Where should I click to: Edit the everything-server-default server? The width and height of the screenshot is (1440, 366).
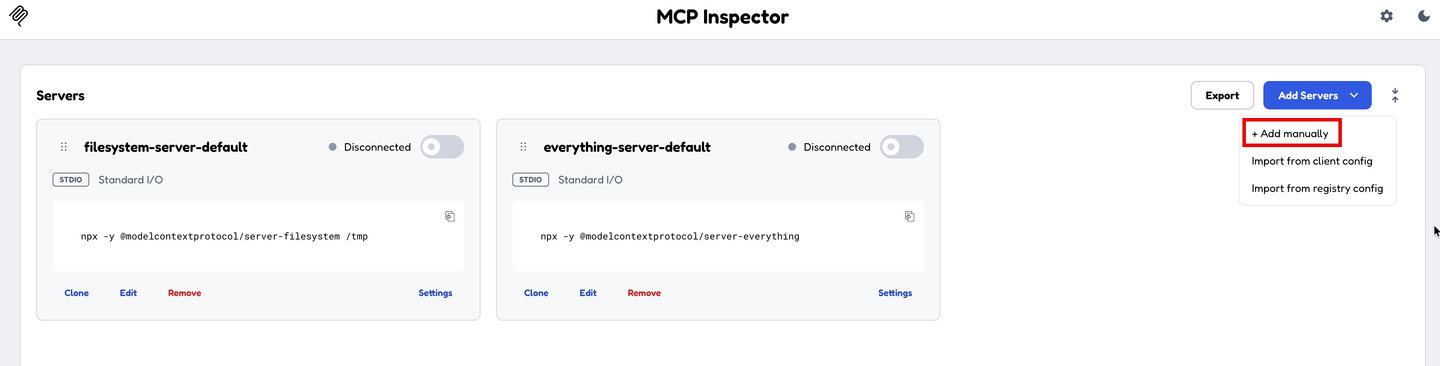[x=588, y=293]
